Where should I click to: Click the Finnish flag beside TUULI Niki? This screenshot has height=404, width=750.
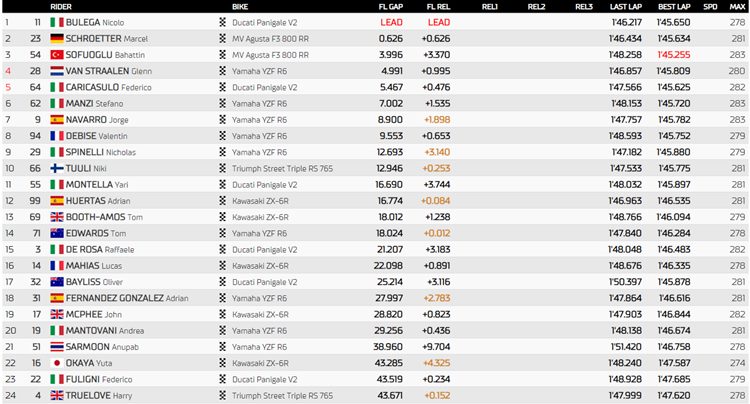[57, 168]
